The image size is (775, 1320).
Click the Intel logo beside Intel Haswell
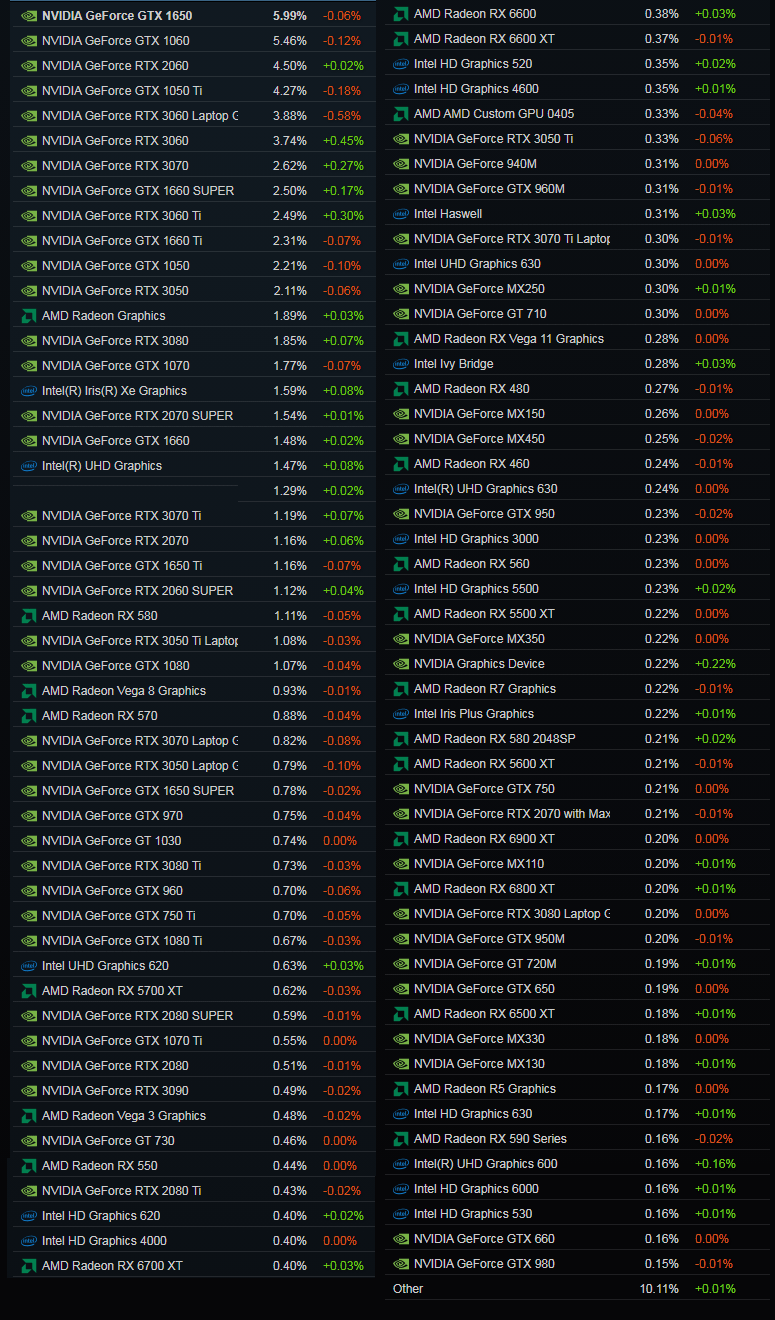tap(401, 214)
